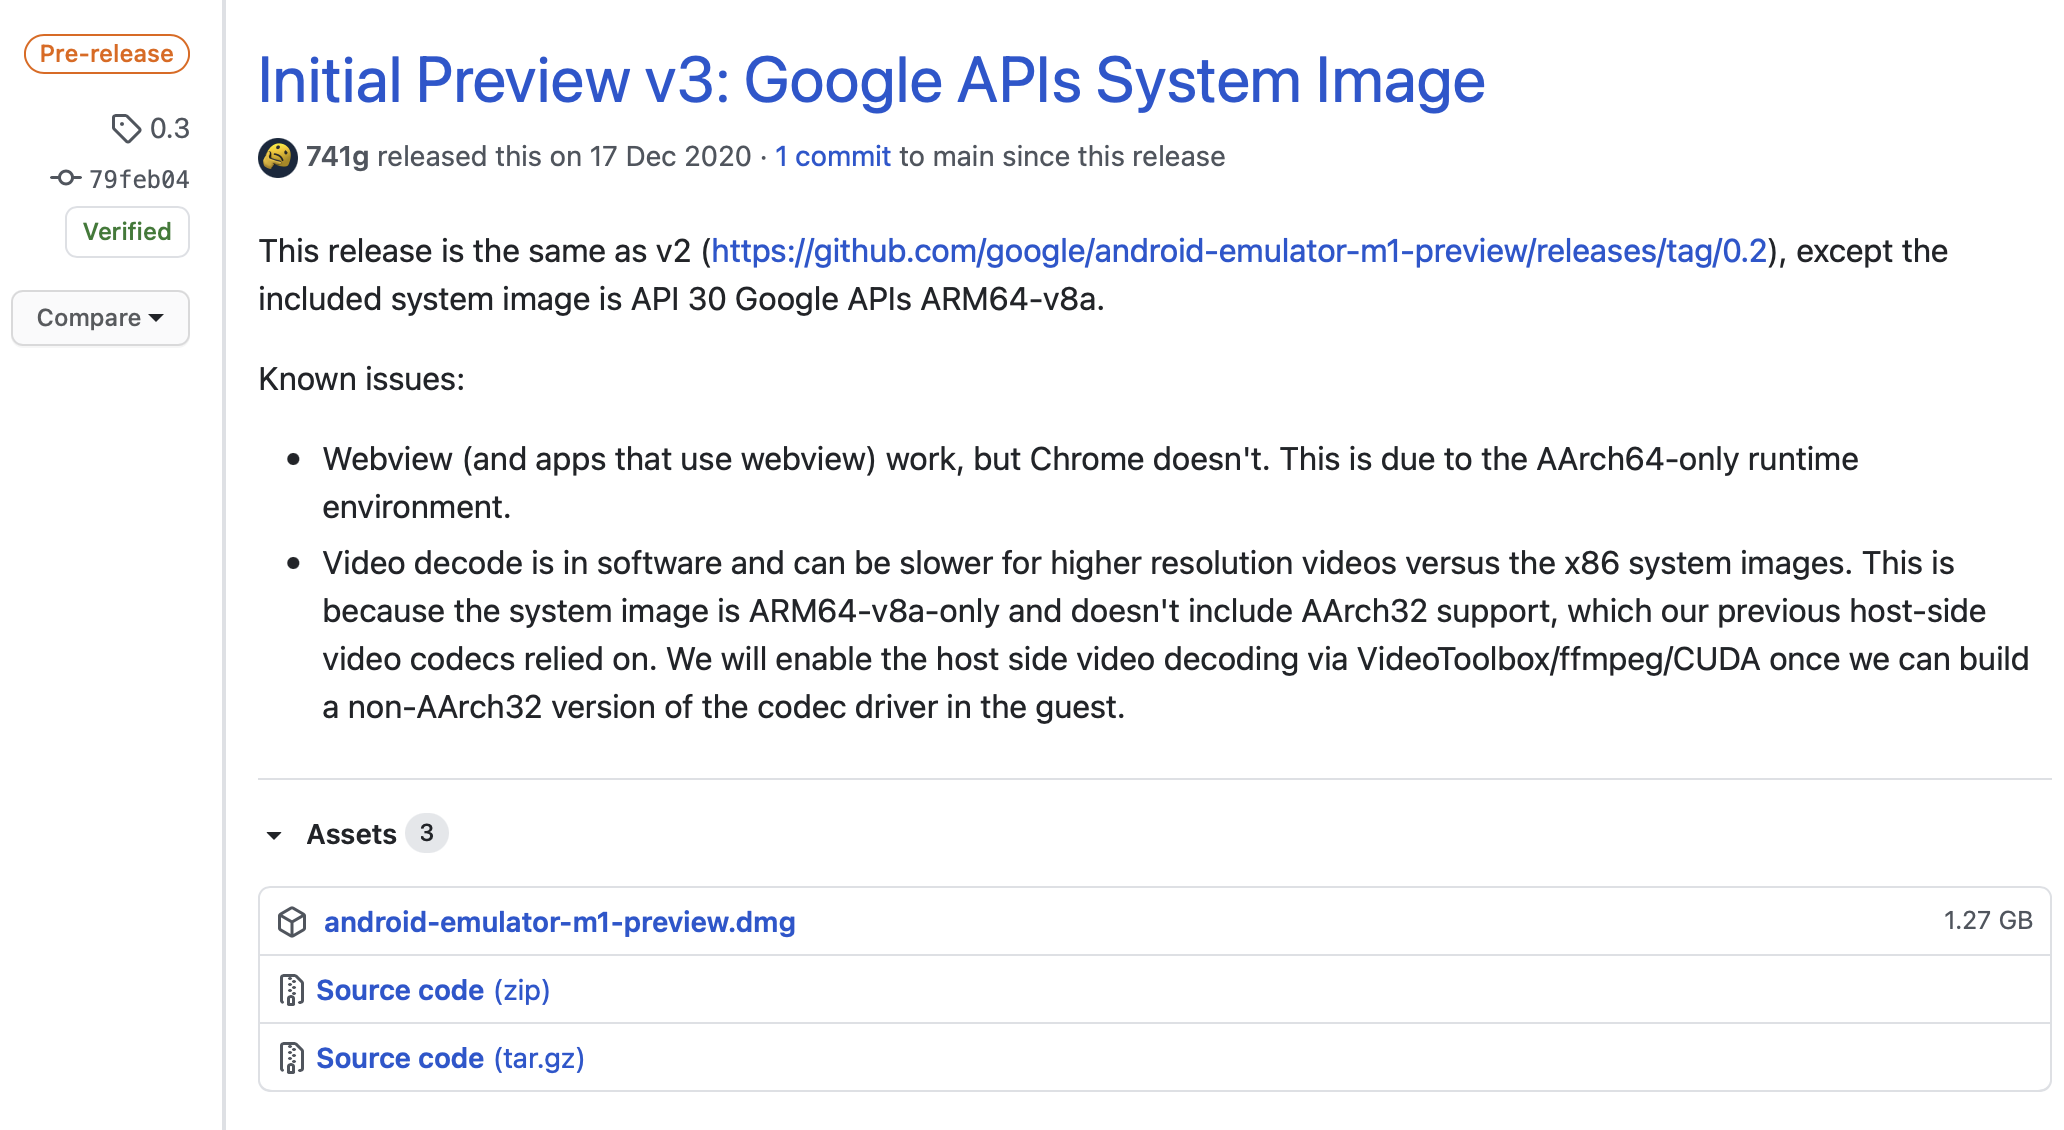Viewport: 2064px width, 1130px height.
Task: Click the Verified badge
Action: coord(127,232)
